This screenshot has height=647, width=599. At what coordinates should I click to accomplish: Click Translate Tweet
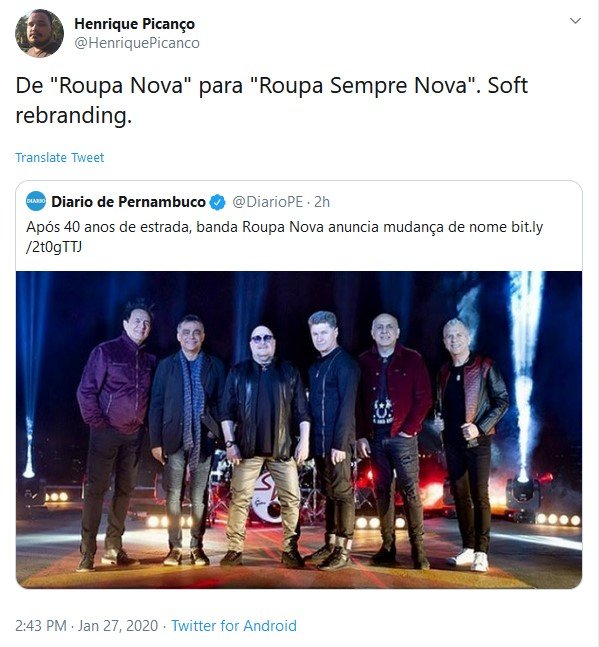pyautogui.click(x=59, y=158)
